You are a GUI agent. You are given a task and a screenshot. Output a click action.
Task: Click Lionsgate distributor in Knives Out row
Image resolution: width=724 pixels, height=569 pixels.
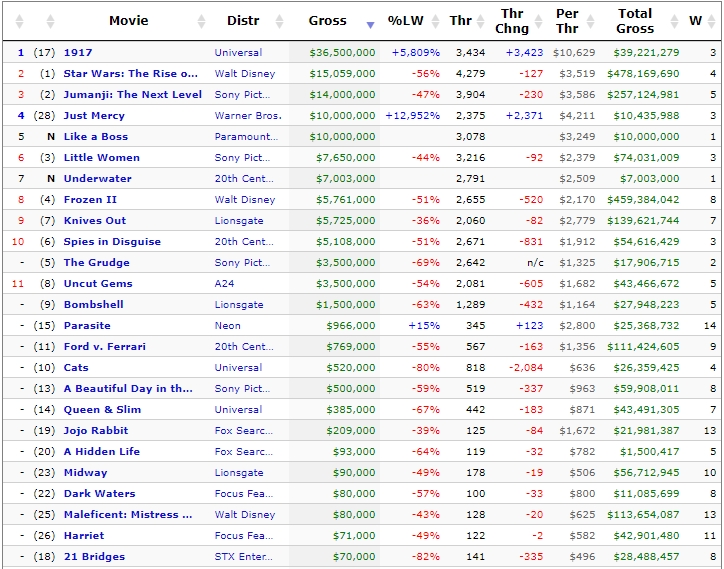pos(239,221)
